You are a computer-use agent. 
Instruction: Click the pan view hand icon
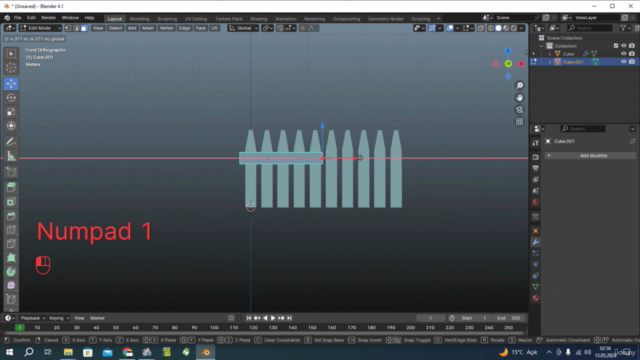coord(519,98)
